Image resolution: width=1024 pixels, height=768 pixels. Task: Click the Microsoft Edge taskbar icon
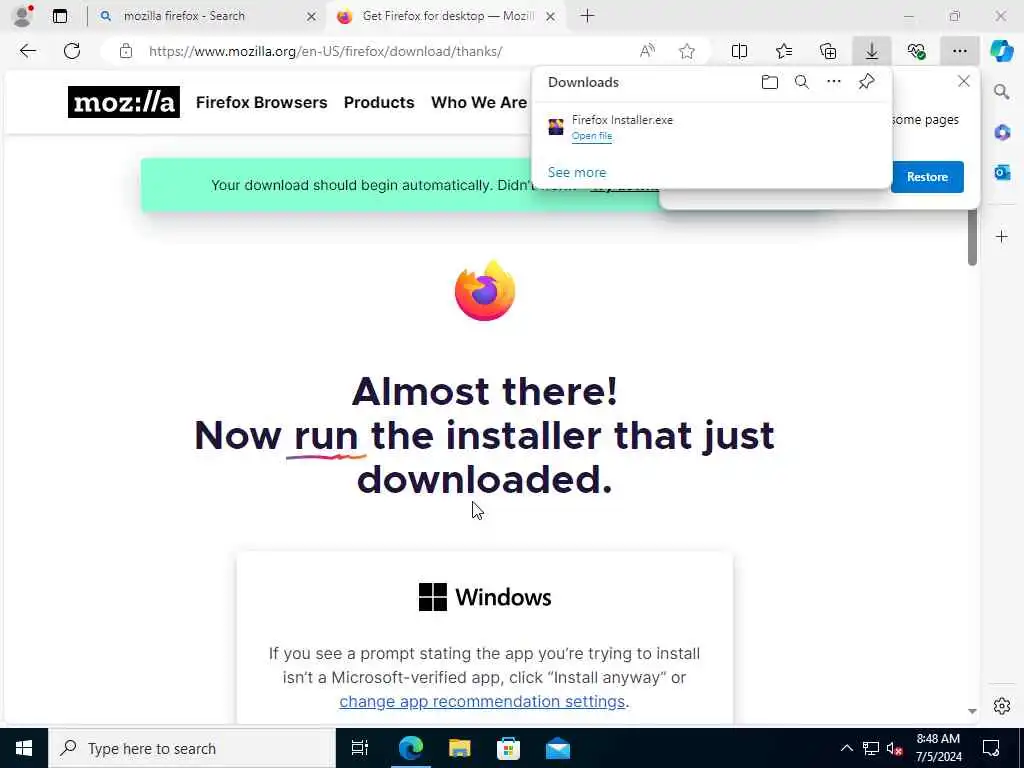click(411, 748)
